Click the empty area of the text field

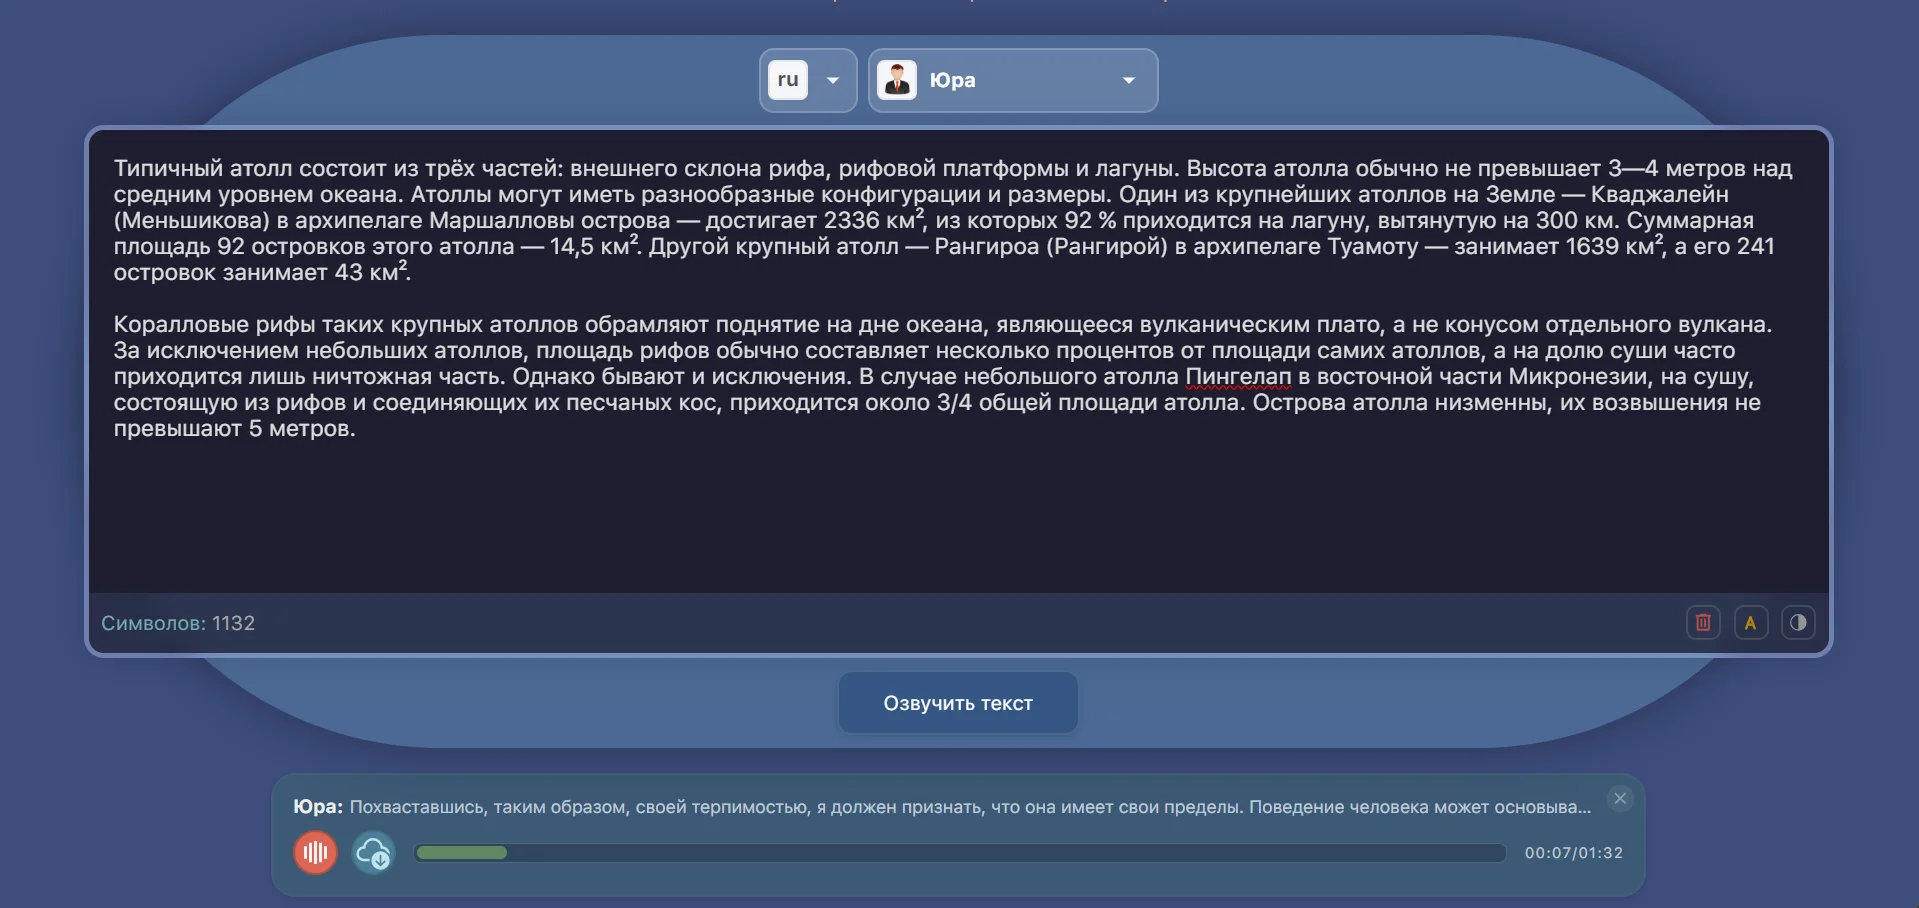pos(958,520)
